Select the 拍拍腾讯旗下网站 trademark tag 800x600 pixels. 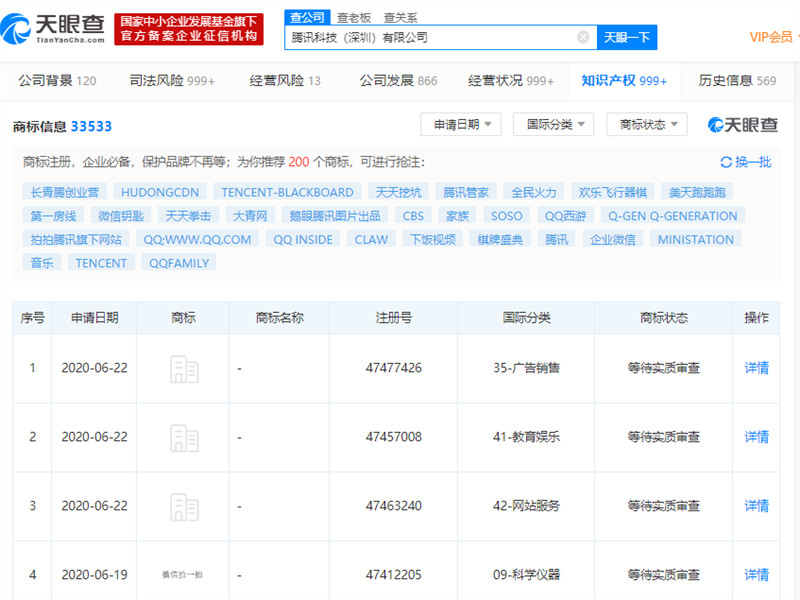(x=76, y=239)
